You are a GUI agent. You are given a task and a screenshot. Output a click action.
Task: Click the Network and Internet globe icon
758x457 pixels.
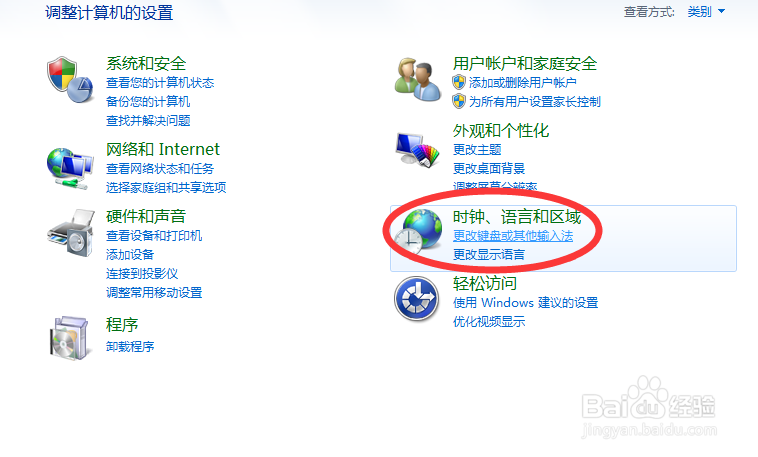pos(70,169)
